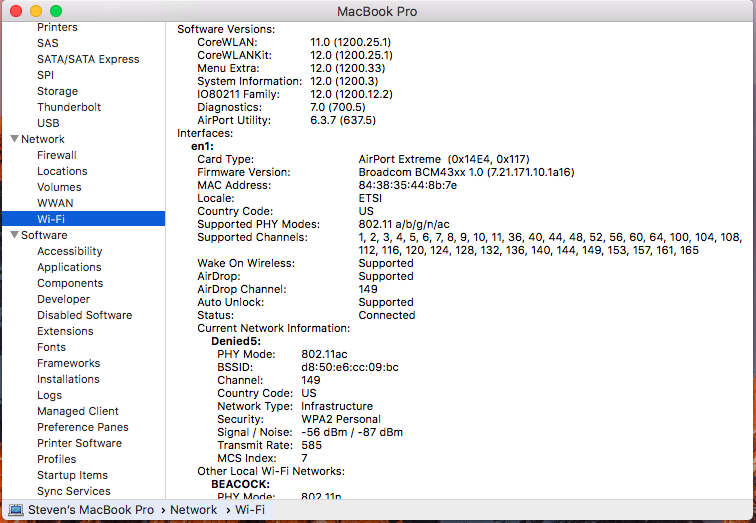Click the Menu Extra version 12.0 (1200.33)
Viewport: 756px width, 523px height.
click(348, 68)
